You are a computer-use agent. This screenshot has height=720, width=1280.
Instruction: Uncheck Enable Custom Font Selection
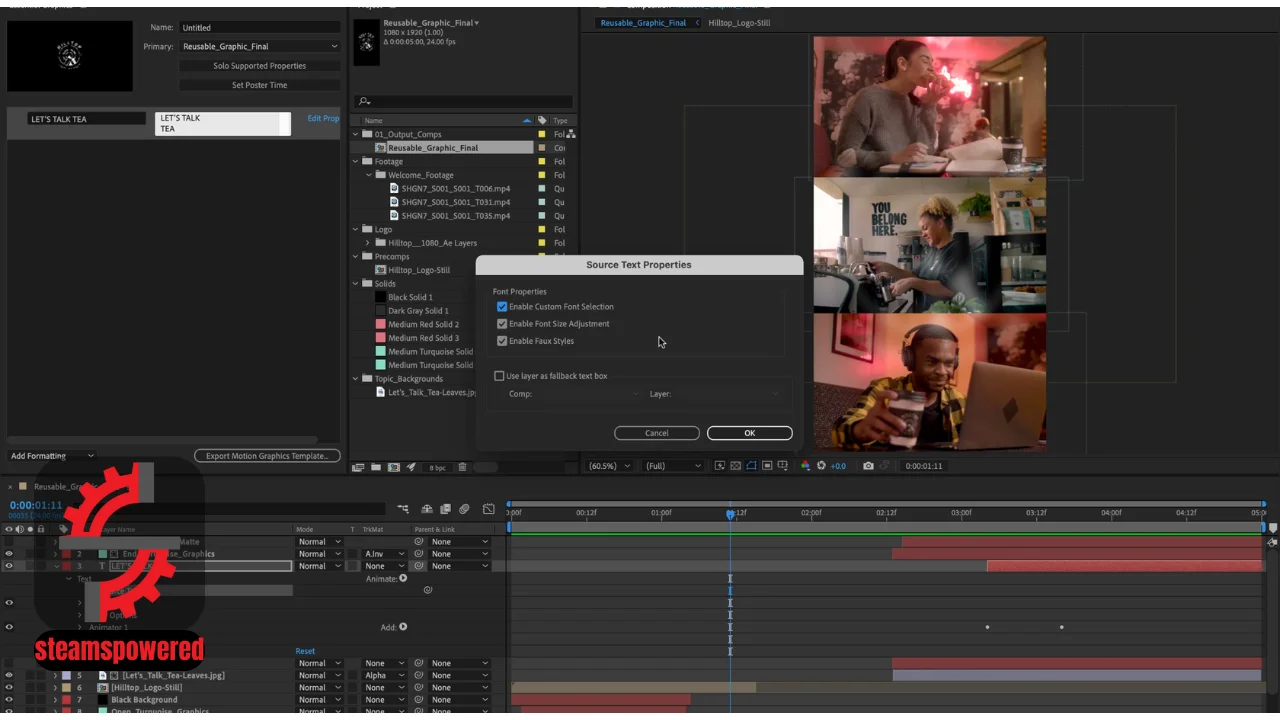point(502,307)
